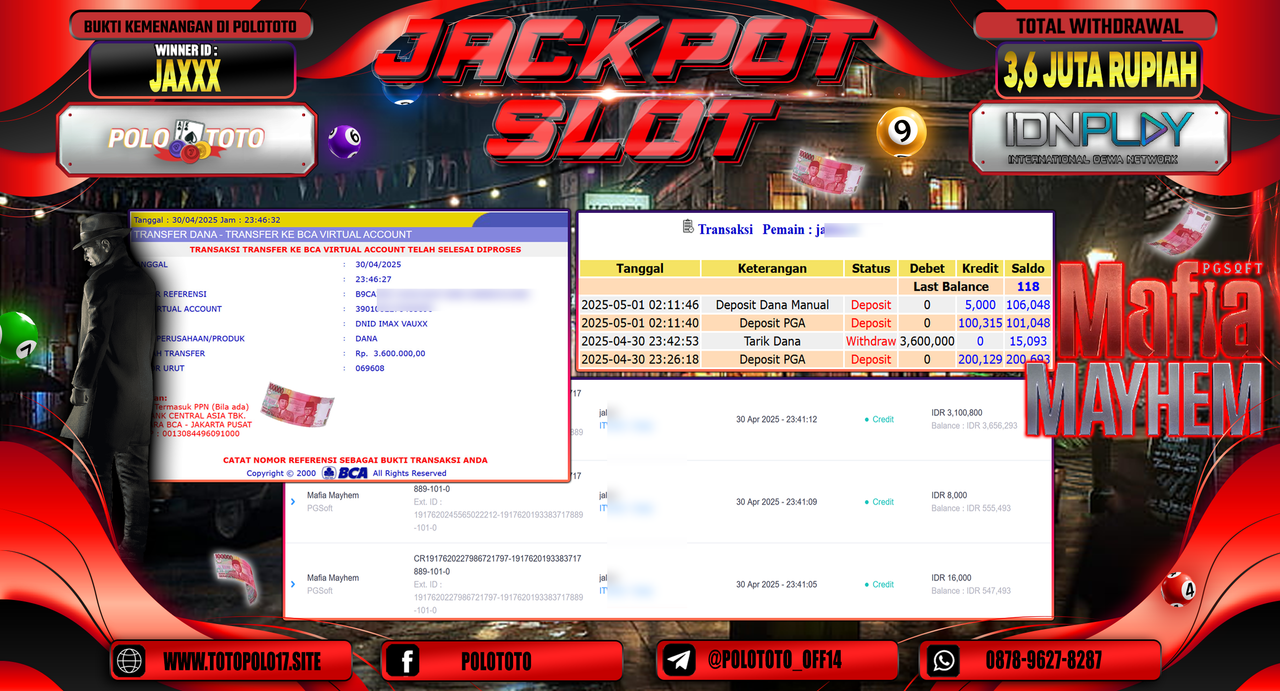The image size is (1280, 691).
Task: Click the Status column header
Action: [x=871, y=268]
